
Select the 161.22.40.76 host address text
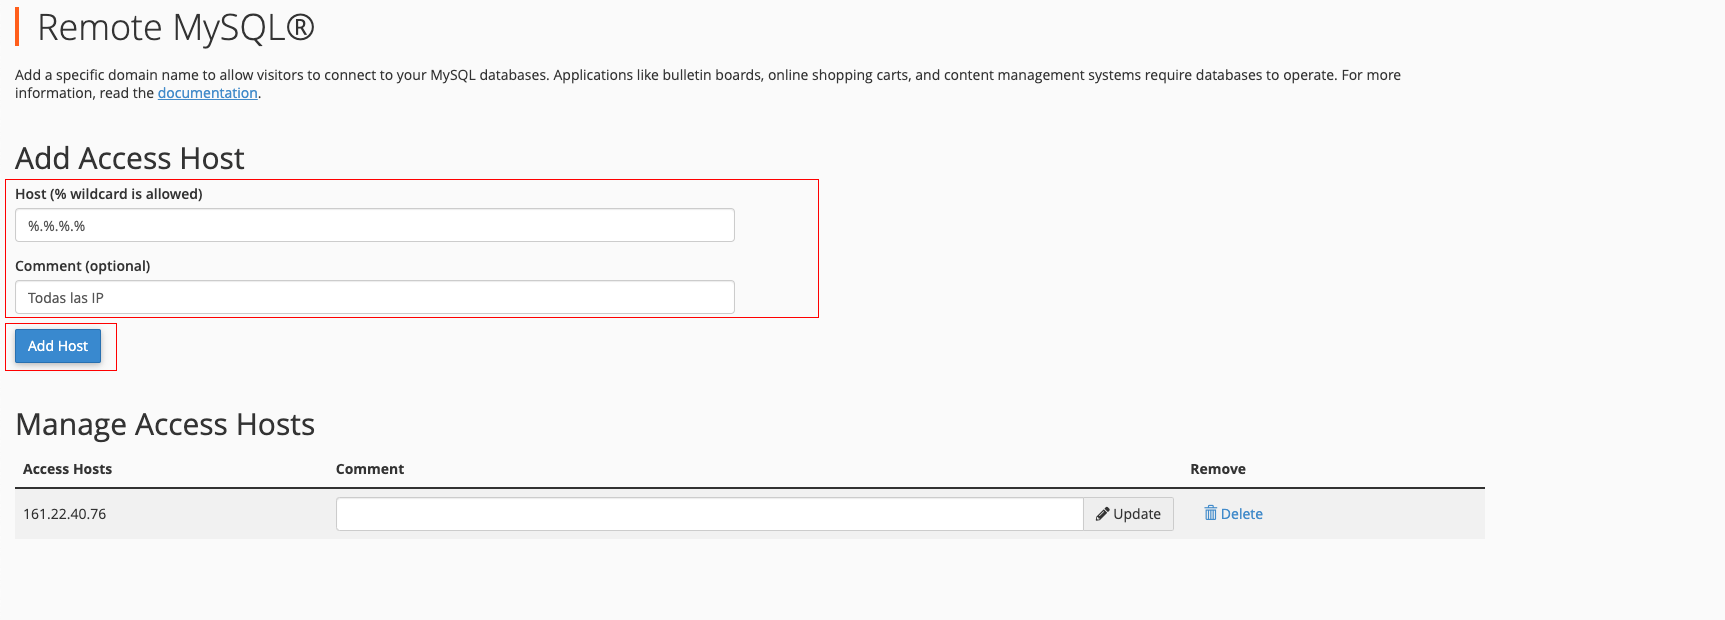(x=64, y=514)
